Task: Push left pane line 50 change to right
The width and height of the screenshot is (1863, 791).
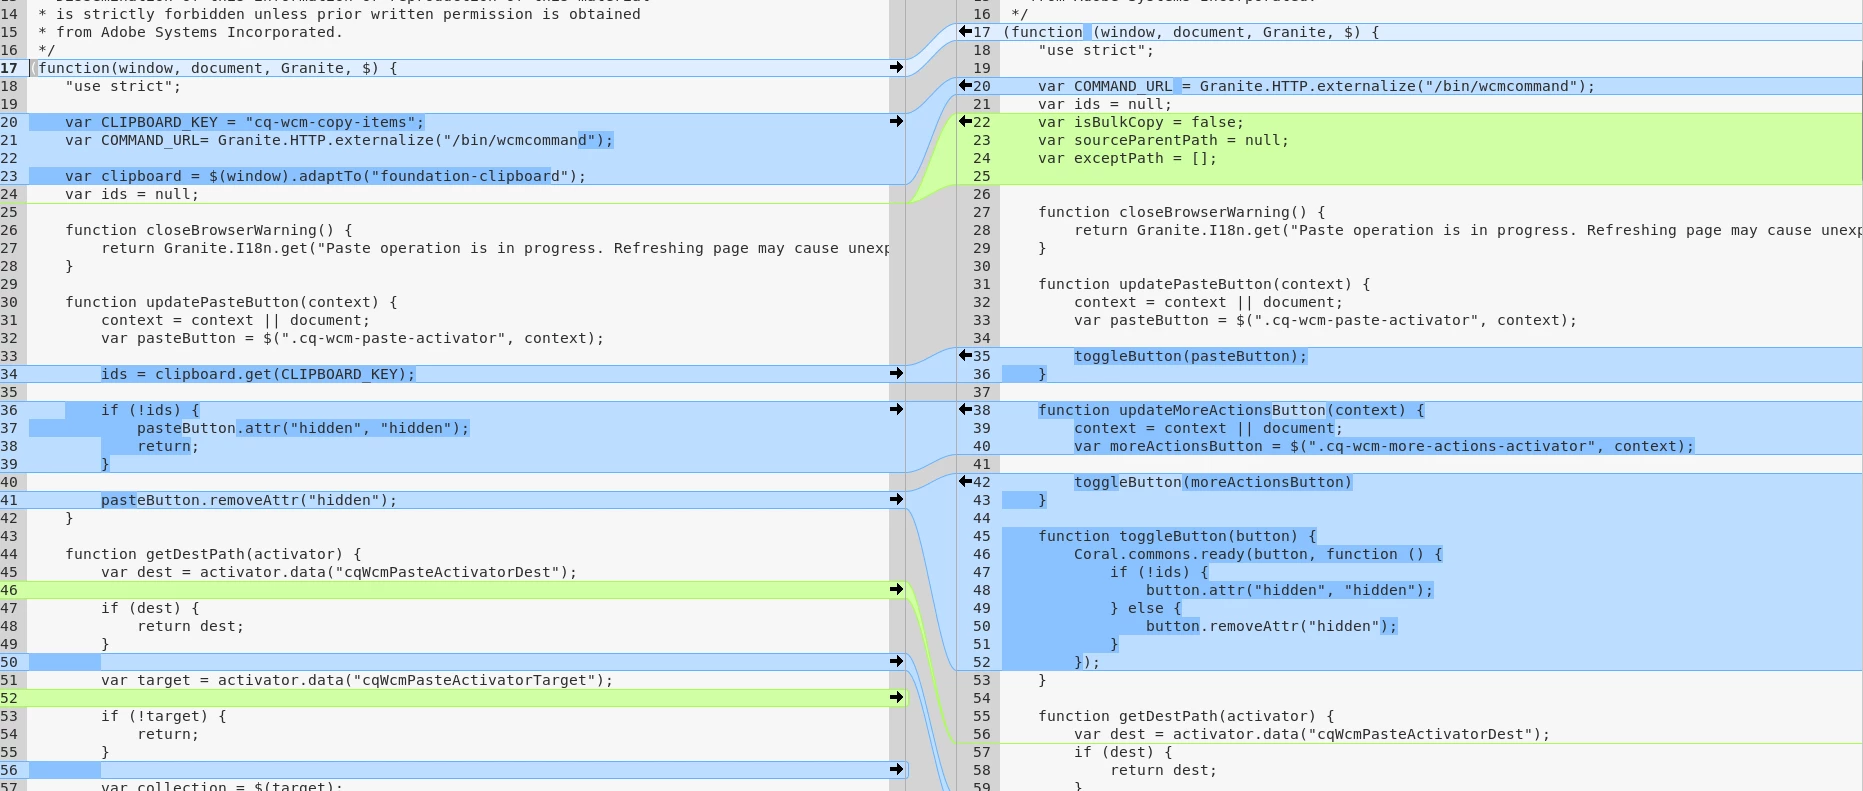Action: click(x=896, y=662)
